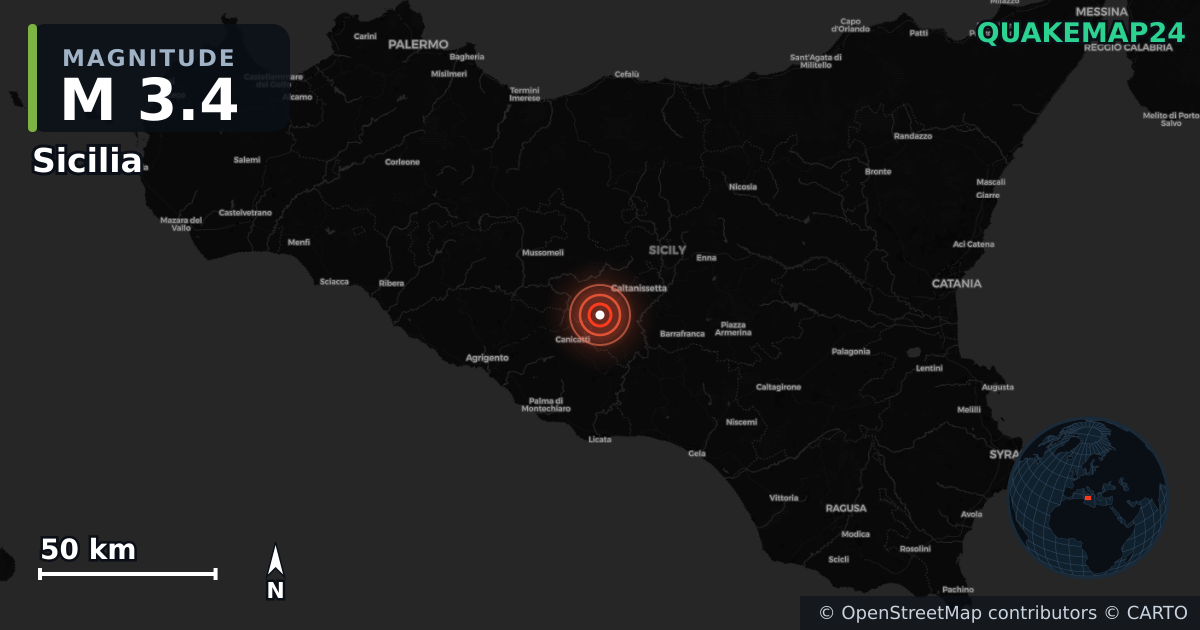Click the Salemi town label

point(247,160)
